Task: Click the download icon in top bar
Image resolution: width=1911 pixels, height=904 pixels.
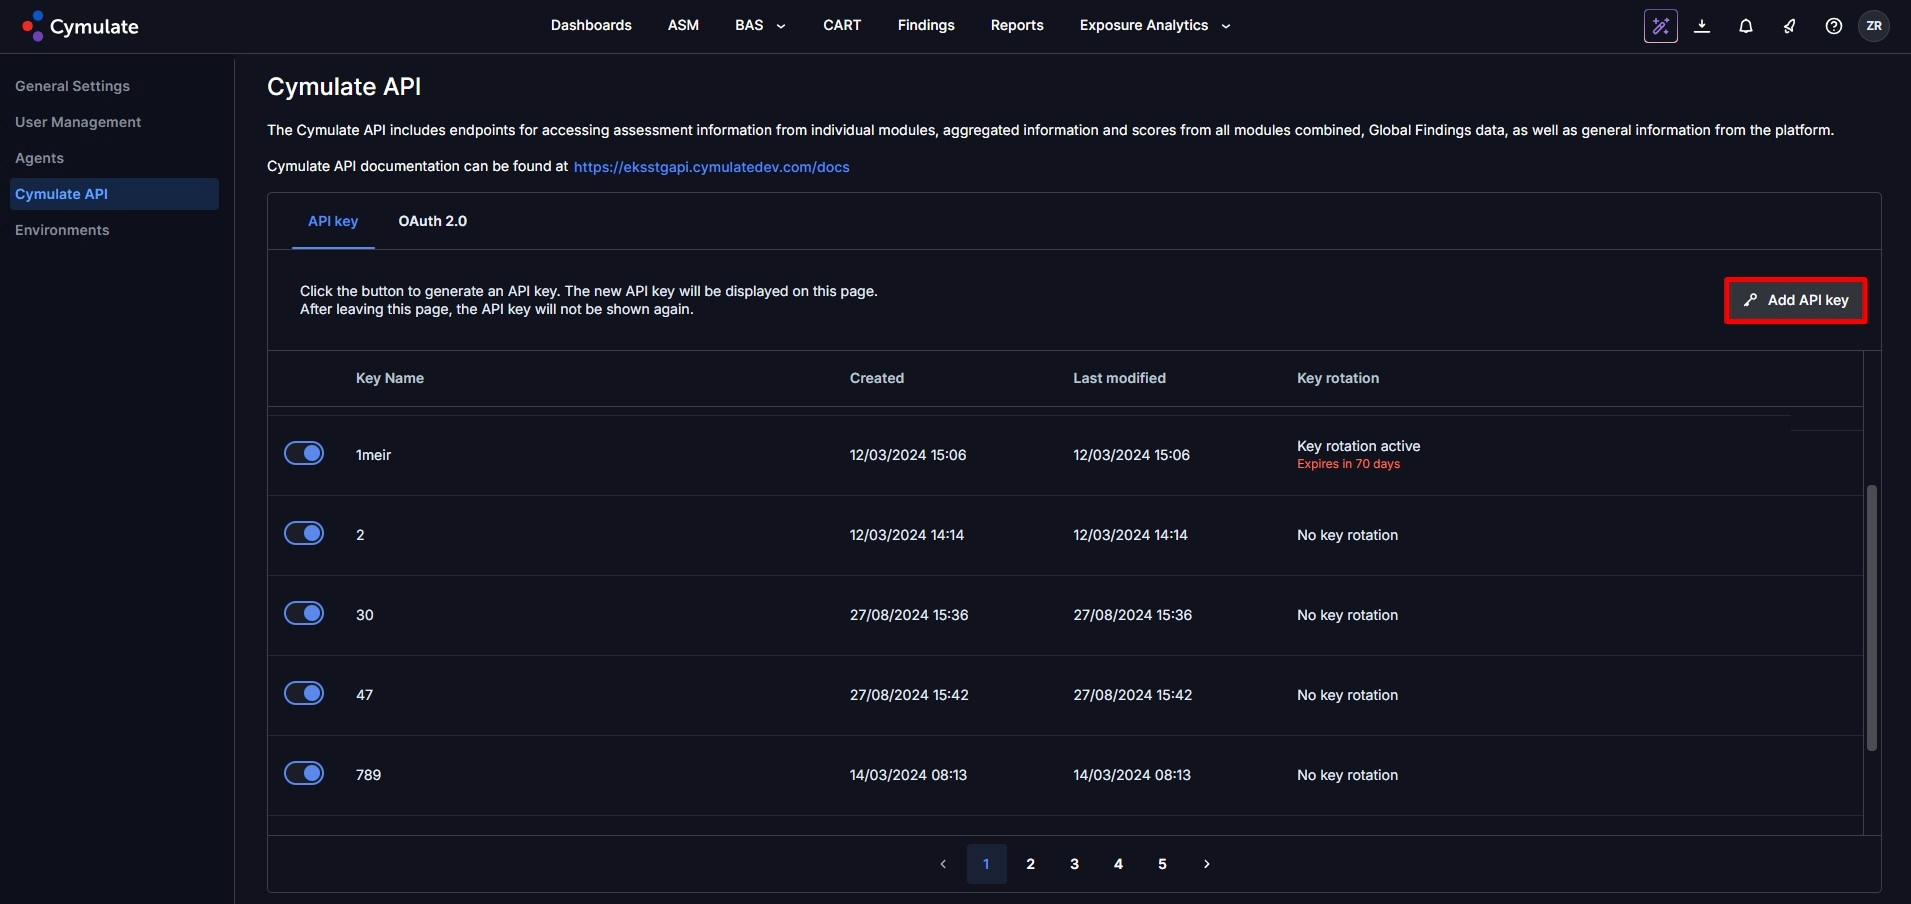Action: coord(1702,26)
